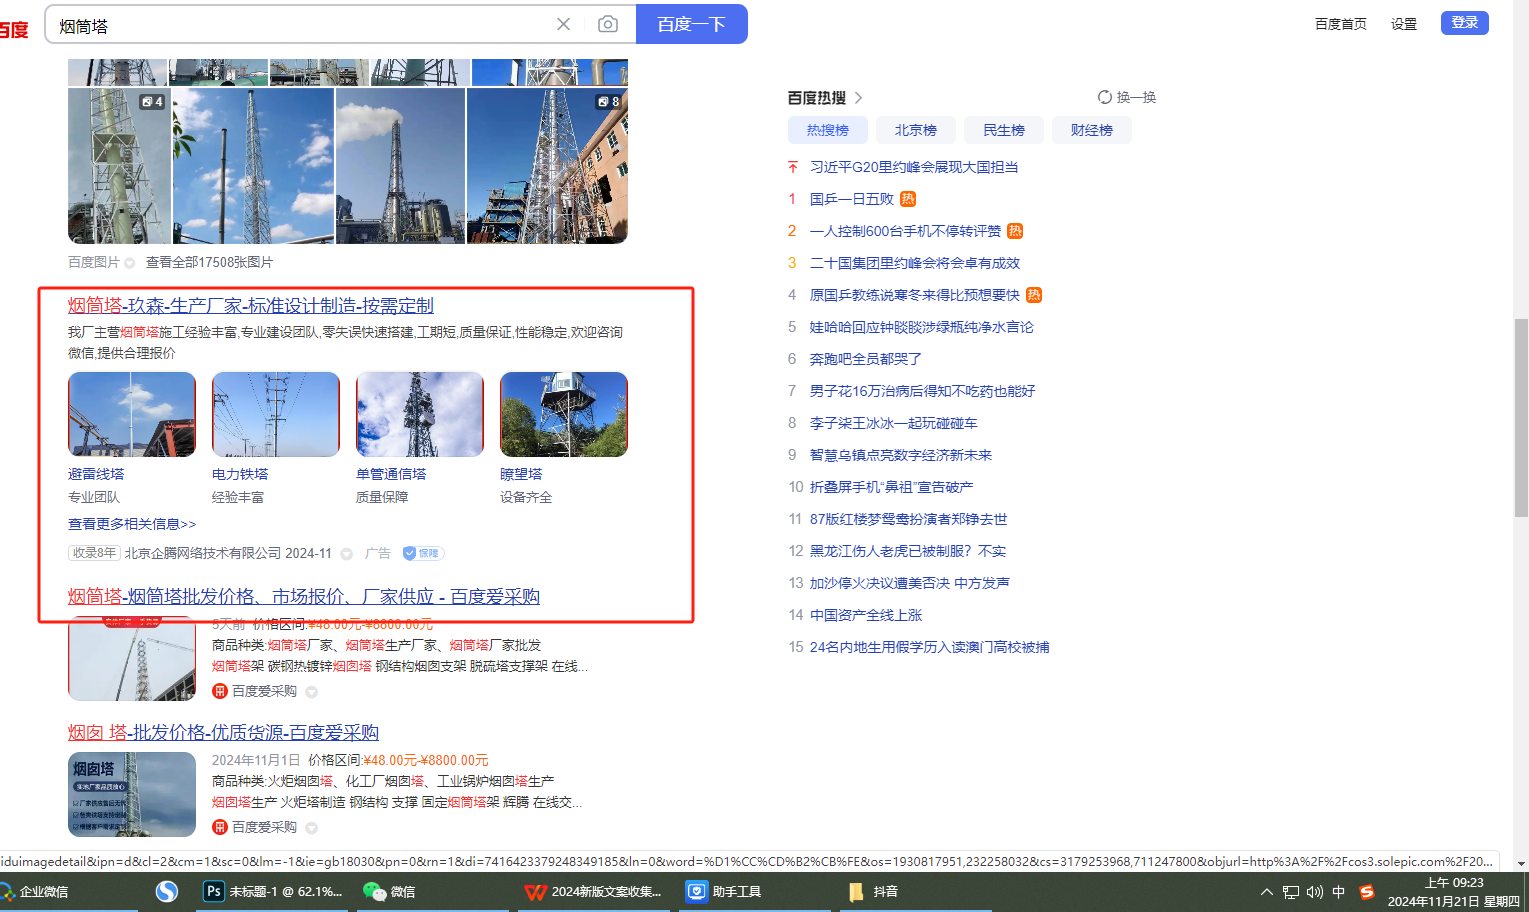Open the 烟囱塔 product thumbnail
The image size is (1529, 912).
[132, 794]
